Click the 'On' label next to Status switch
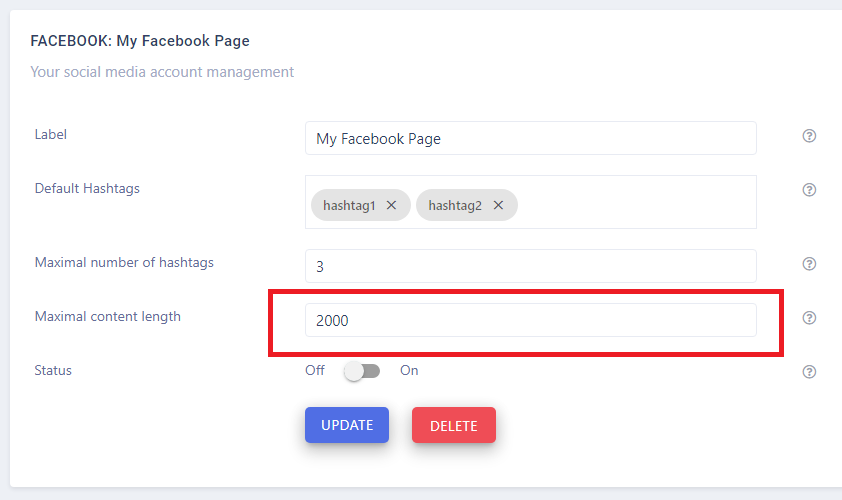This screenshot has height=500, width=842. point(409,371)
